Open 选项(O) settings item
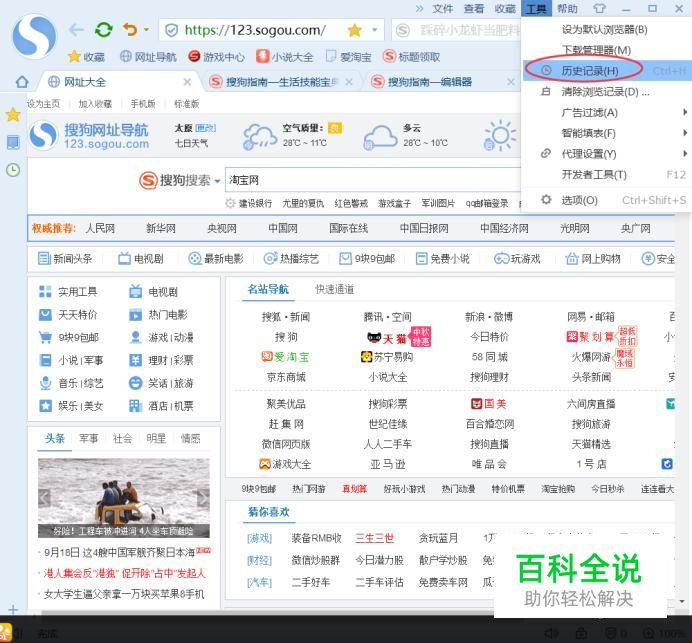Image resolution: width=692 pixels, height=643 pixels. pyautogui.click(x=604, y=200)
